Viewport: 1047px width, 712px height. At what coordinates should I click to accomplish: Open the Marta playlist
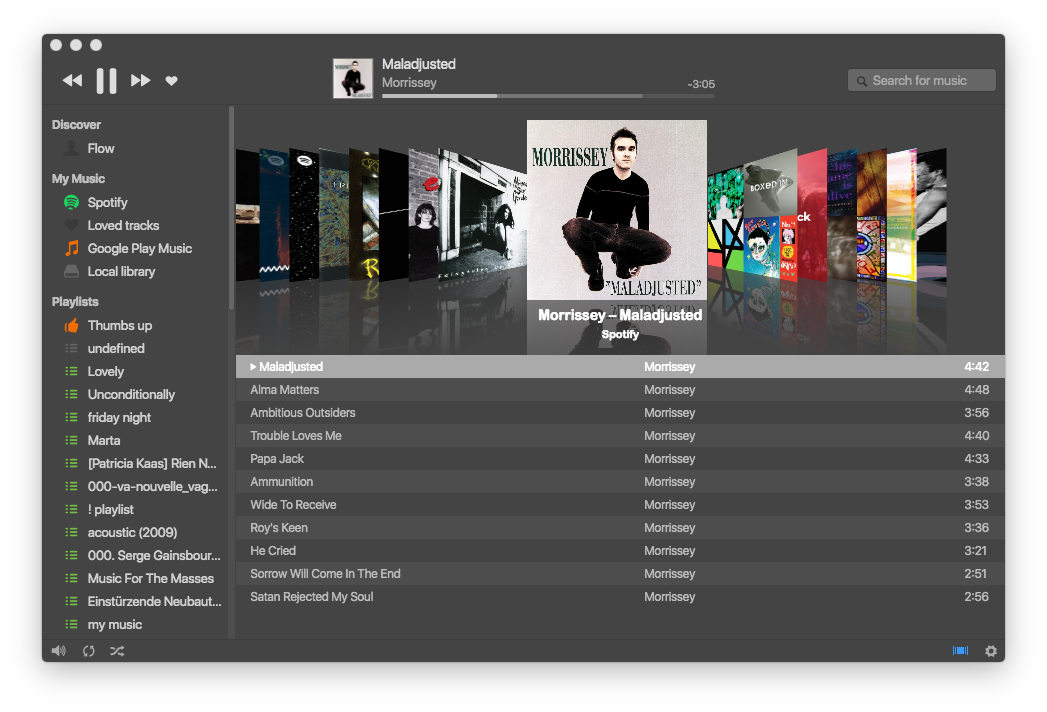pyautogui.click(x=103, y=441)
